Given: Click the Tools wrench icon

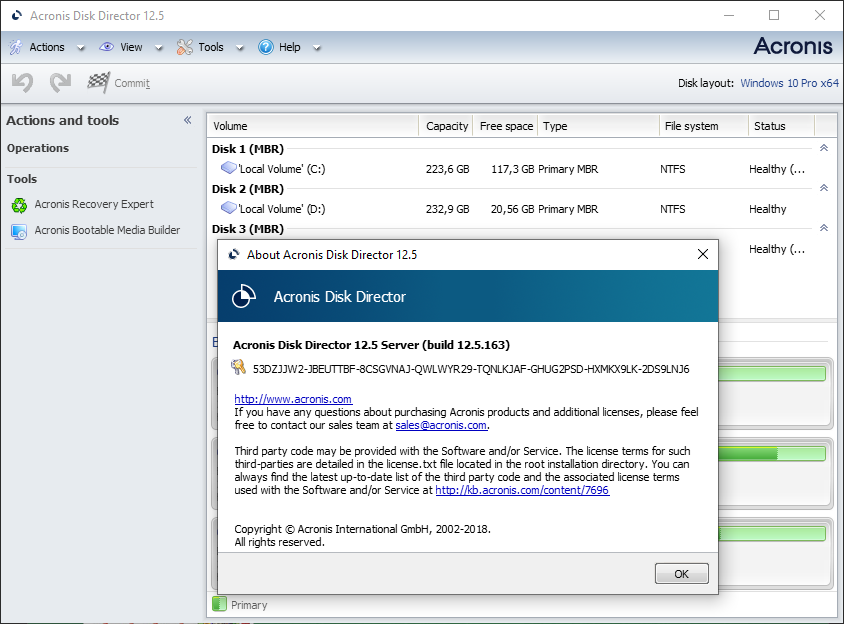Looking at the screenshot, I should click(x=185, y=47).
